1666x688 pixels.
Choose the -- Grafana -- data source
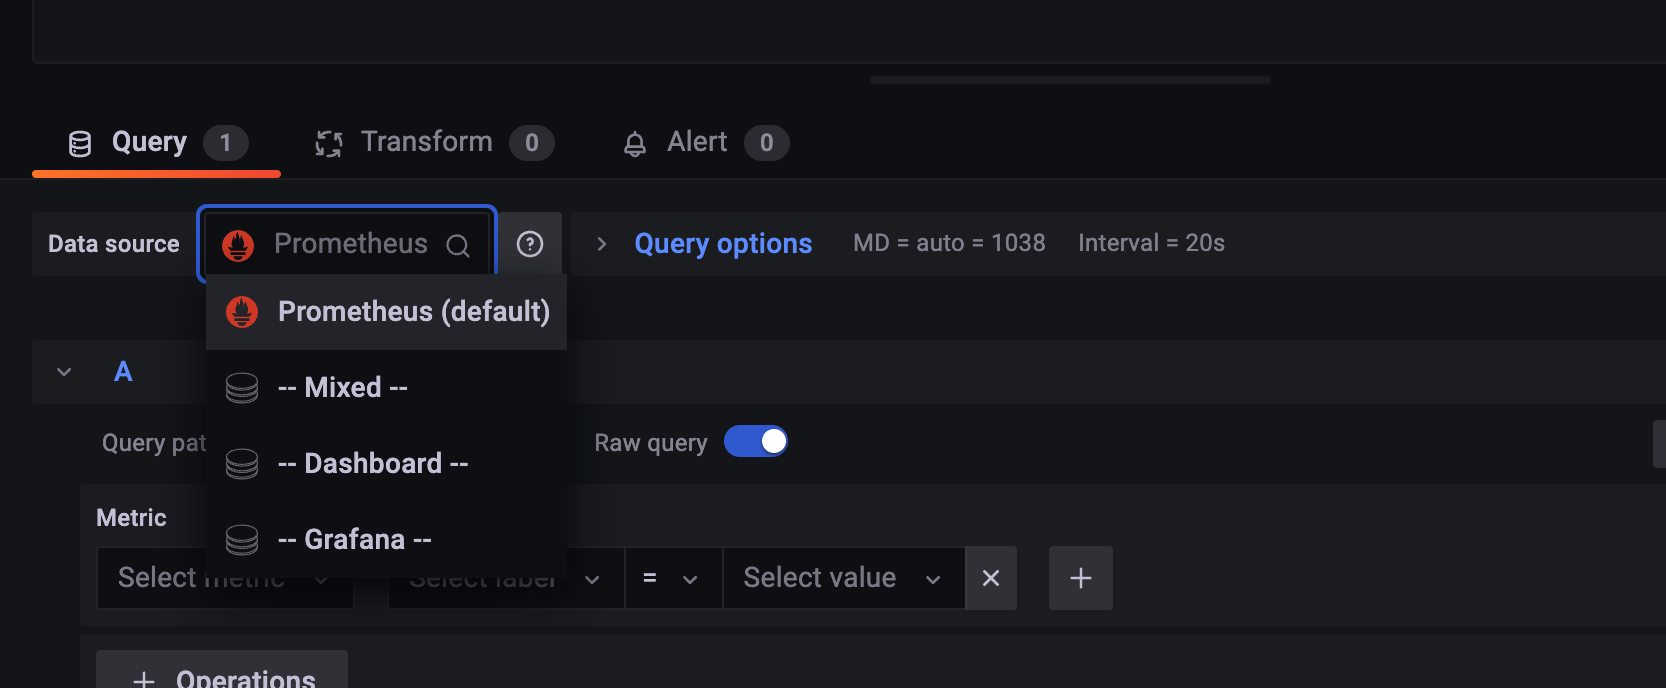tap(386, 539)
